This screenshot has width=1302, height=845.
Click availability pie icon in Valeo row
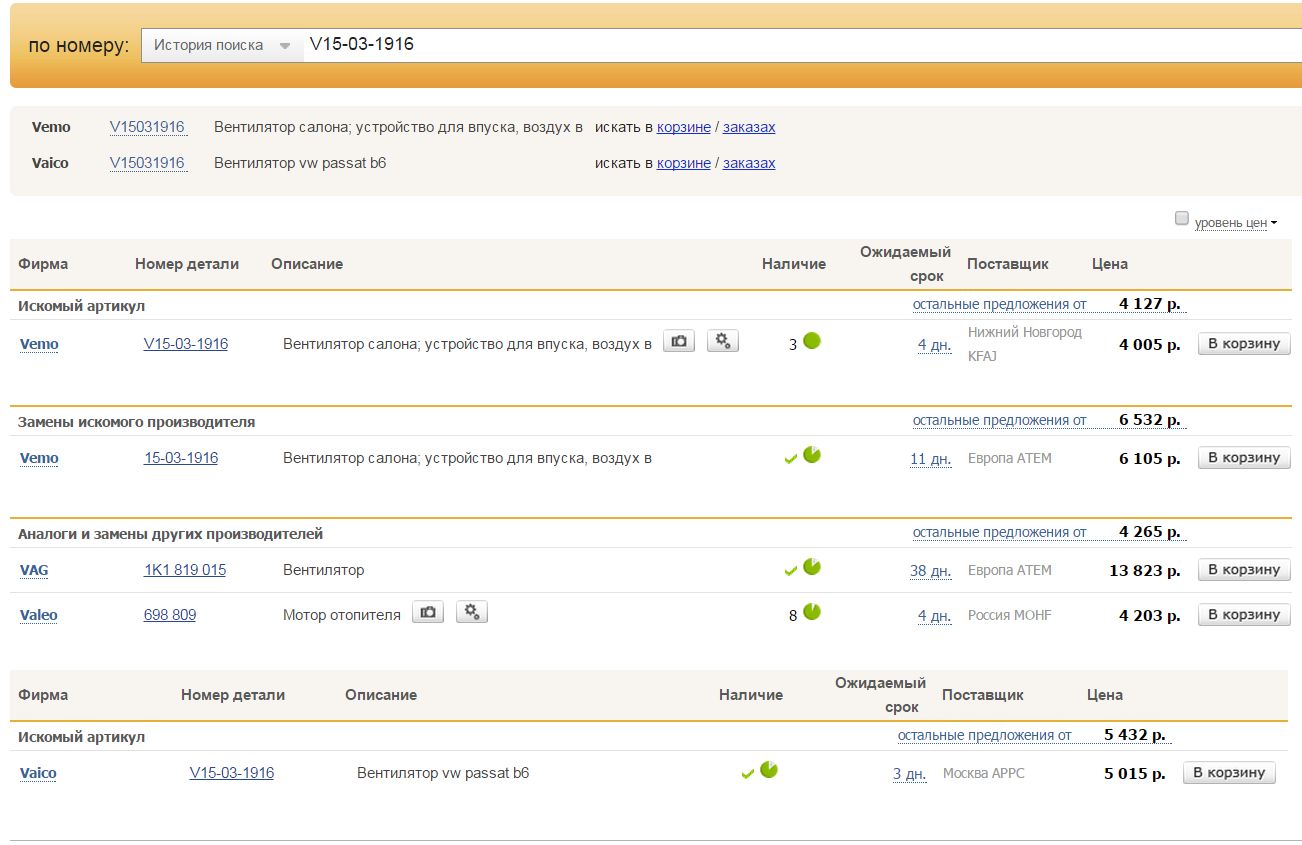[812, 612]
